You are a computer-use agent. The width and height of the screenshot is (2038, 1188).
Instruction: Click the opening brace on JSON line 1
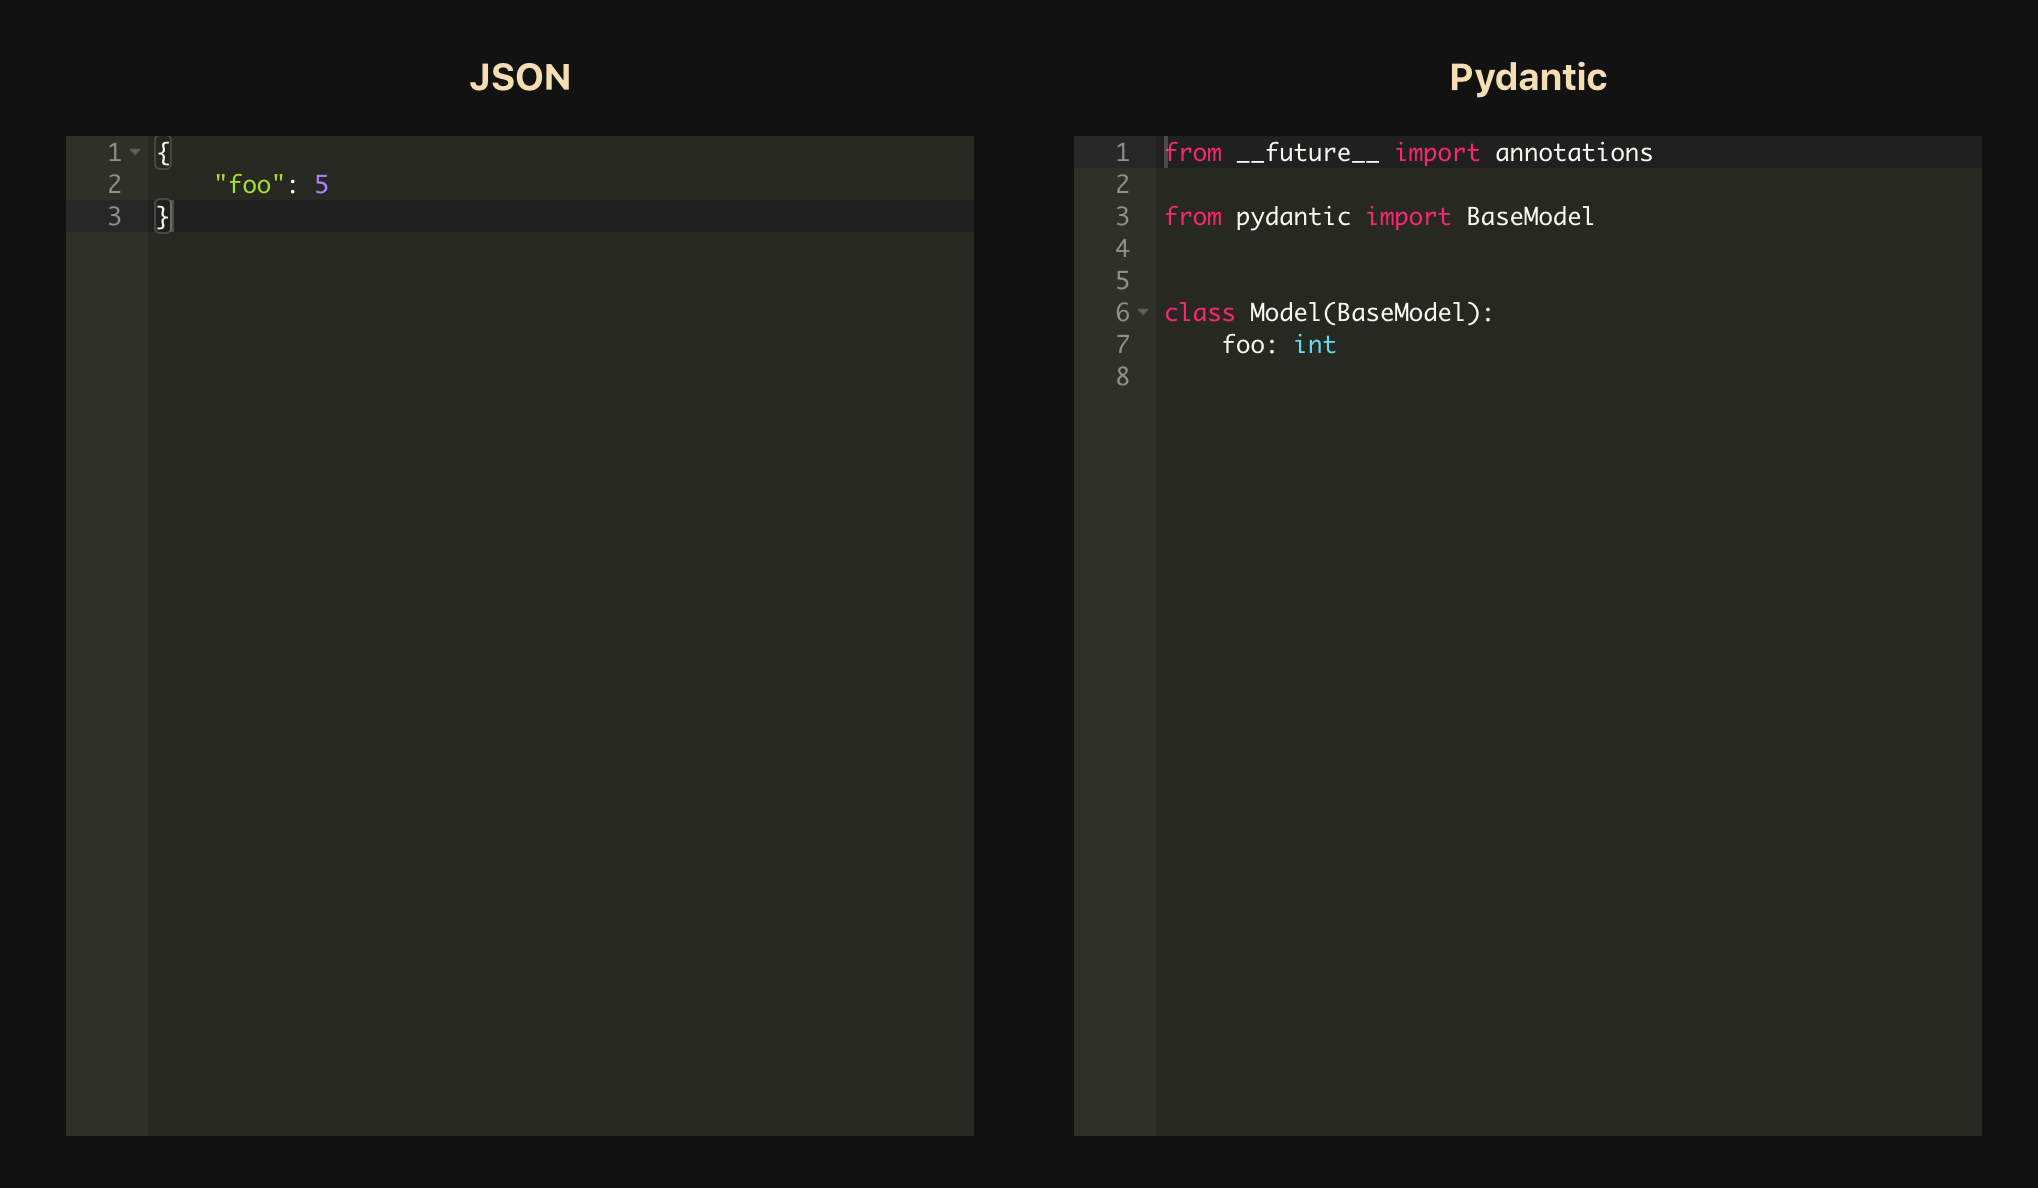pos(164,153)
